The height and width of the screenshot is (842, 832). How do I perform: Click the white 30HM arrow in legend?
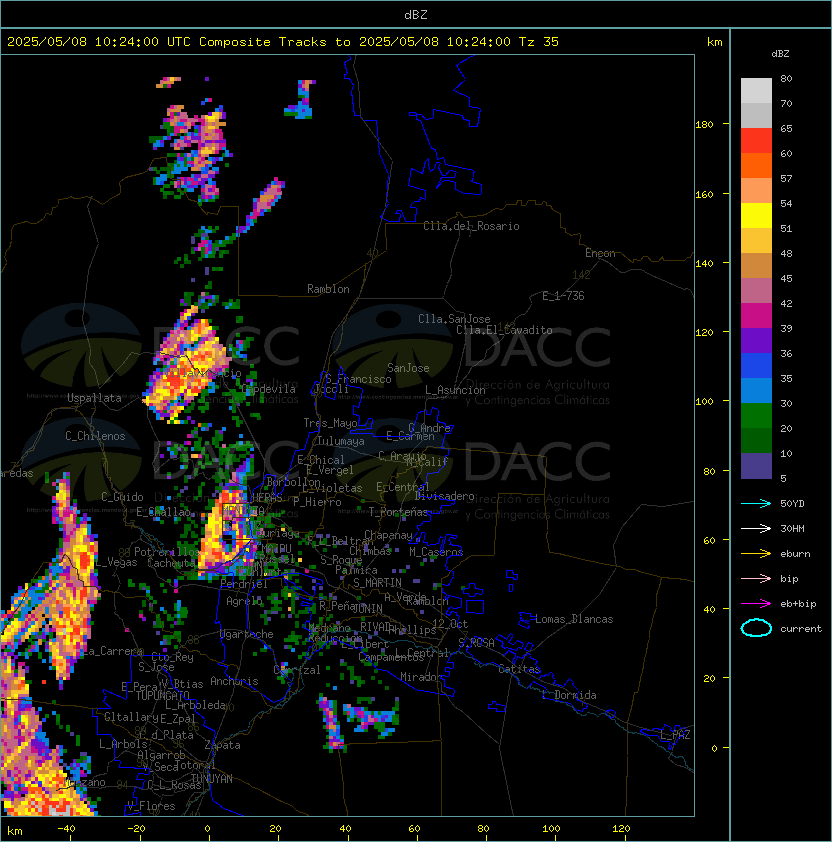tap(756, 528)
